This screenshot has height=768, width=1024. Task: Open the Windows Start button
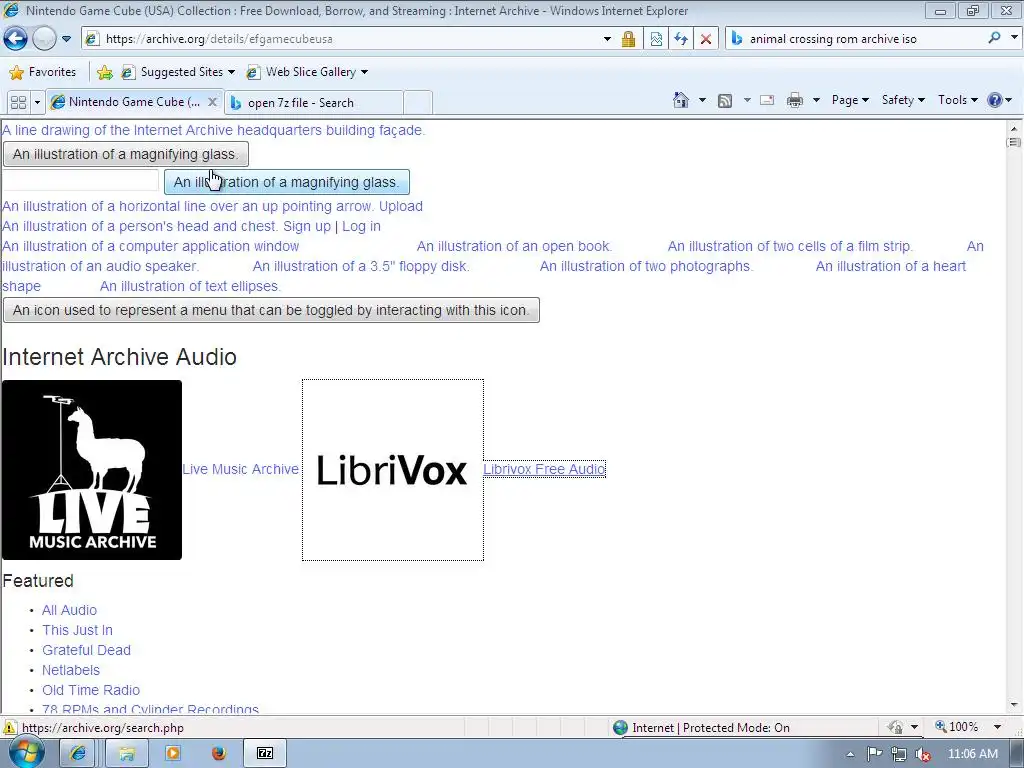[26, 753]
